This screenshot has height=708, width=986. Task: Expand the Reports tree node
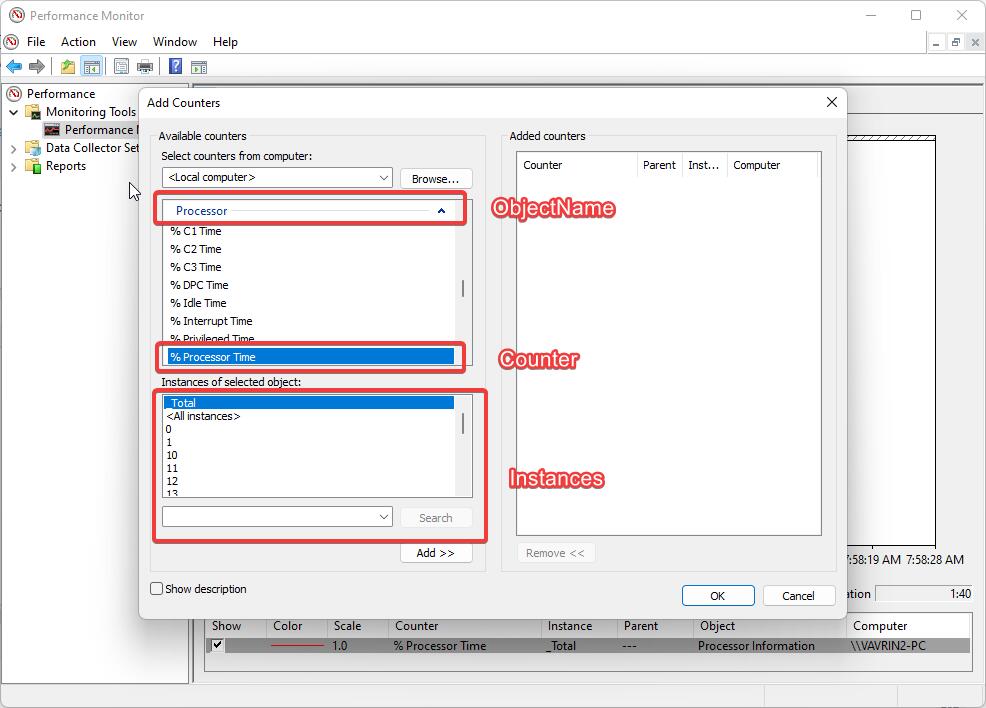click(x=14, y=166)
